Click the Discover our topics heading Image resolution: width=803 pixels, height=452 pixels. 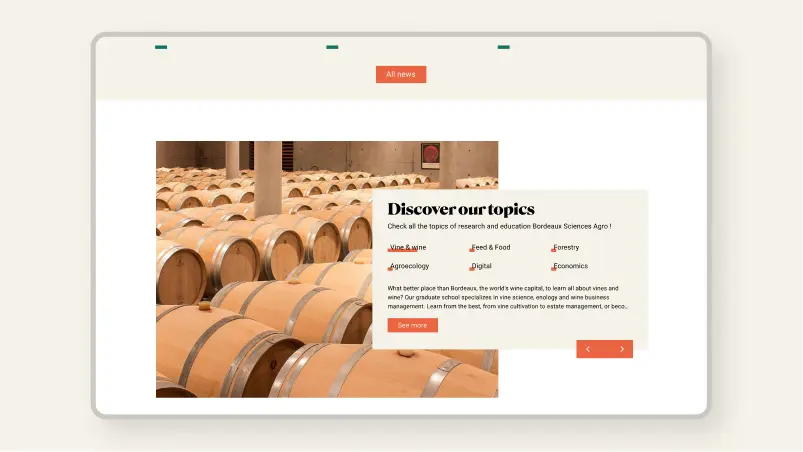pyautogui.click(x=461, y=209)
